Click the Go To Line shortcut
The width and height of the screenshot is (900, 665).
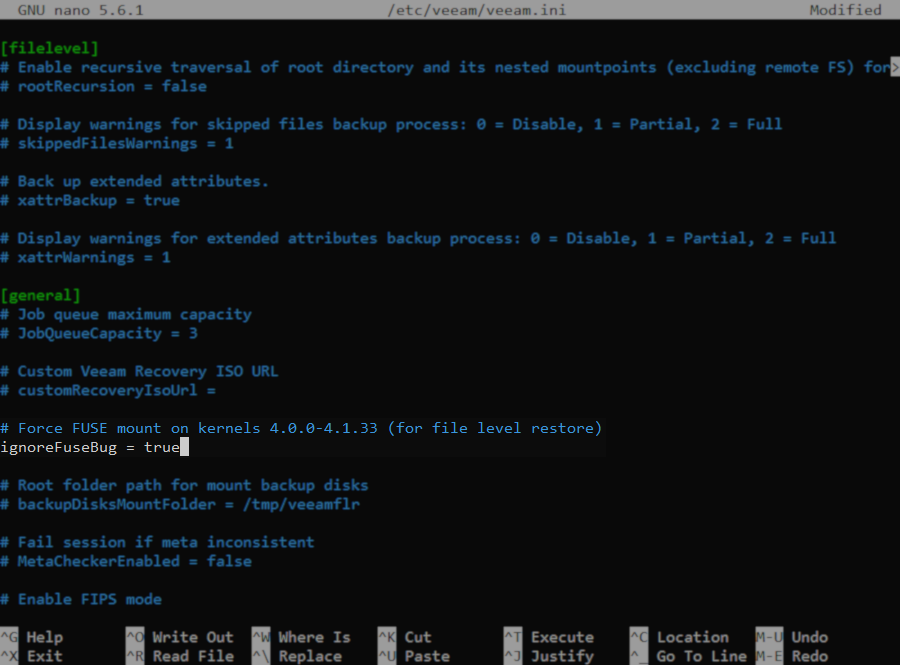click(x=688, y=656)
